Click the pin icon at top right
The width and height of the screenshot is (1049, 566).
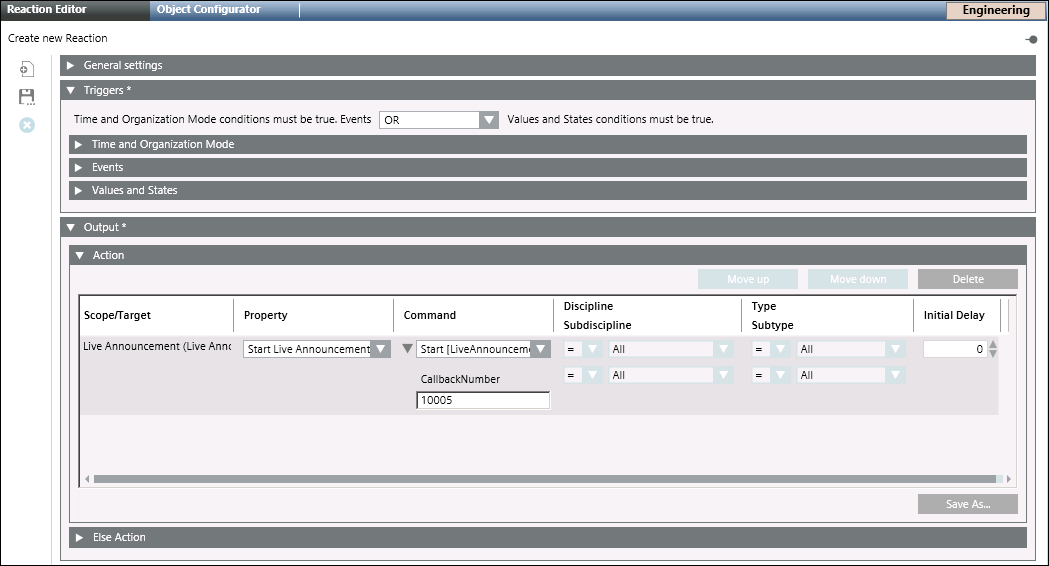coord(1031,40)
